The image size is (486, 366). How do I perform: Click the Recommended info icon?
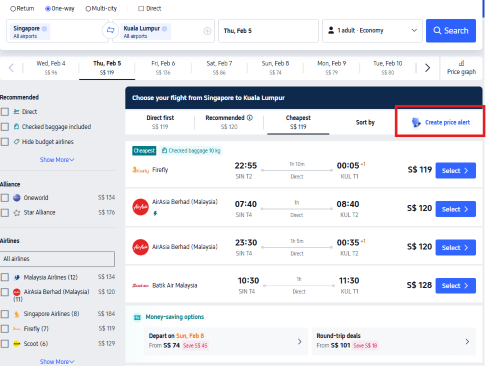[250, 118]
